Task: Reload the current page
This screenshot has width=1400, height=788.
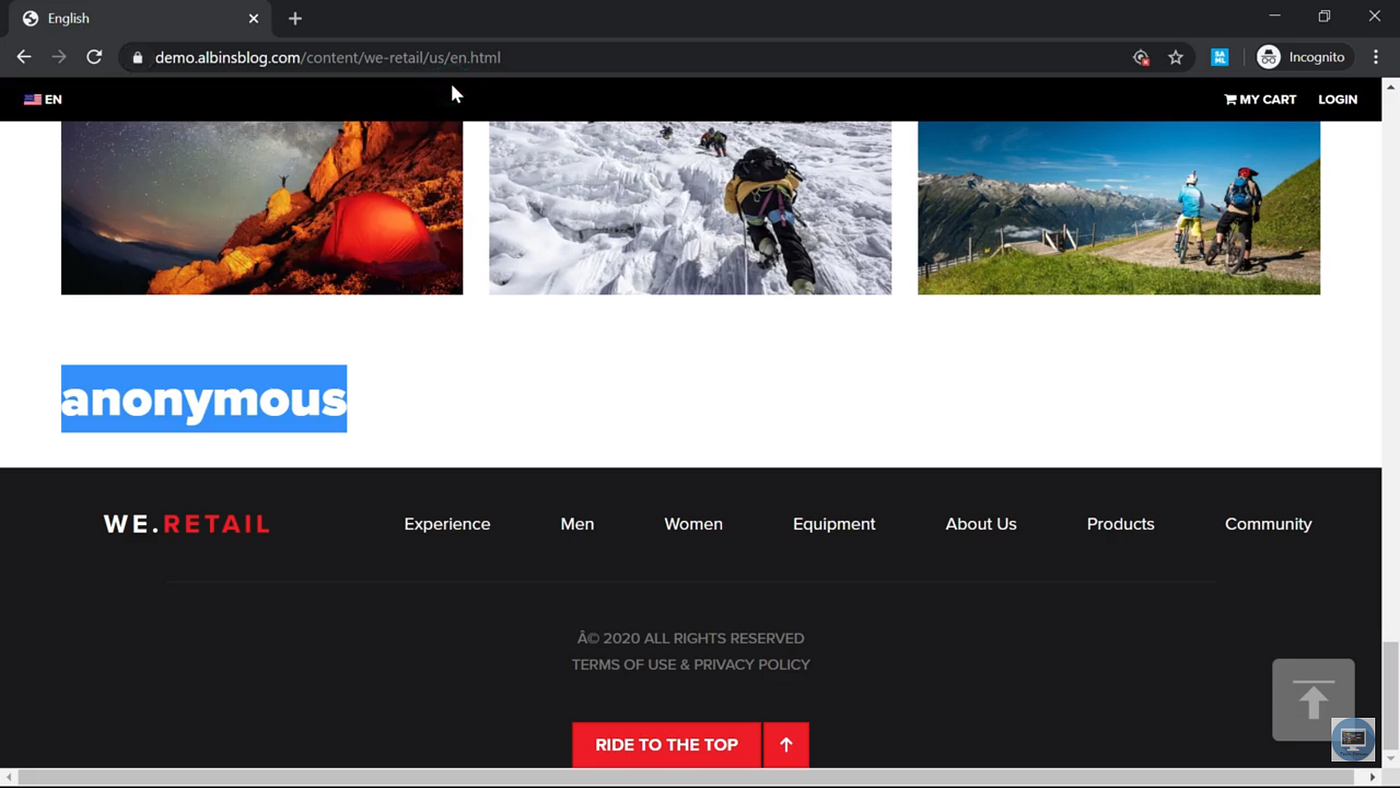Action: (94, 57)
